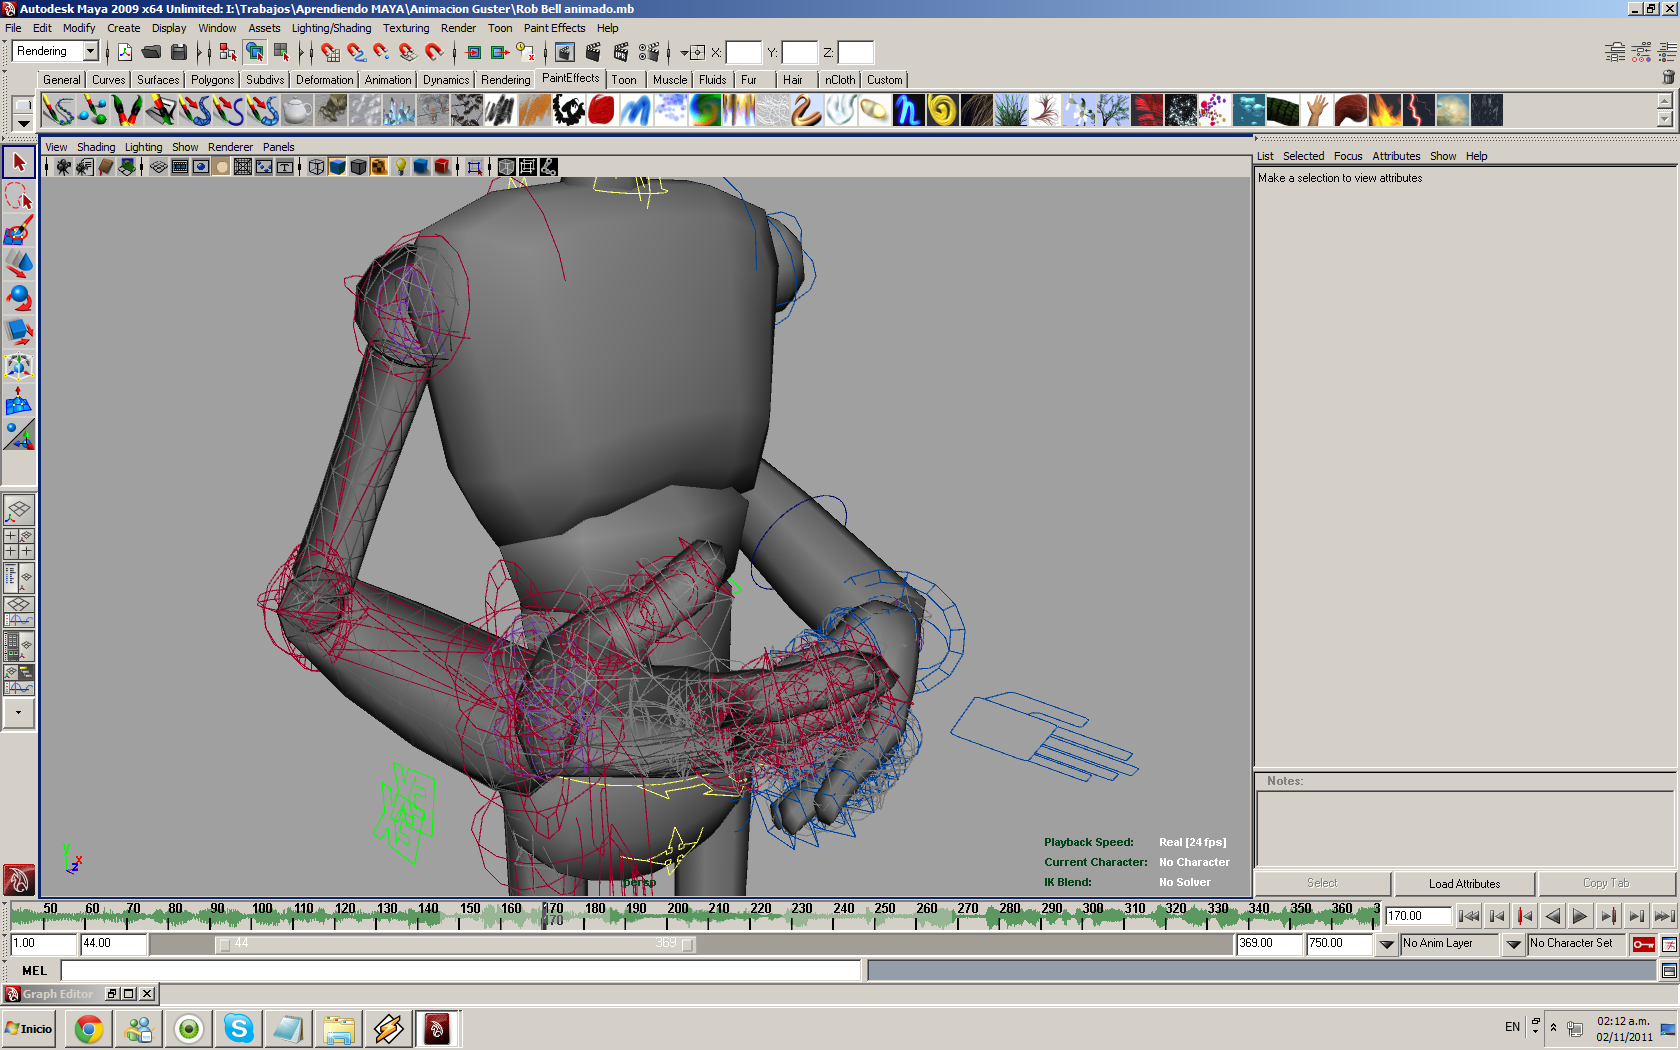The image size is (1680, 1050).
Task: Toggle the auto keyframe key button
Action: 1644,944
